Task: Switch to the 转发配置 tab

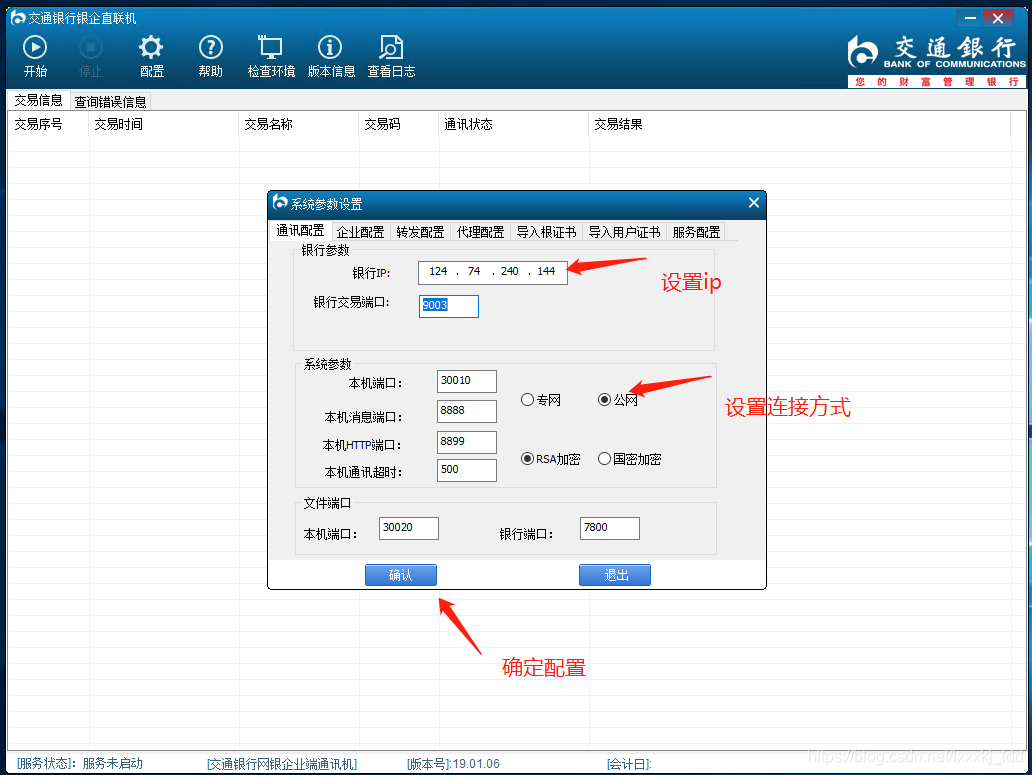Action: [x=420, y=232]
